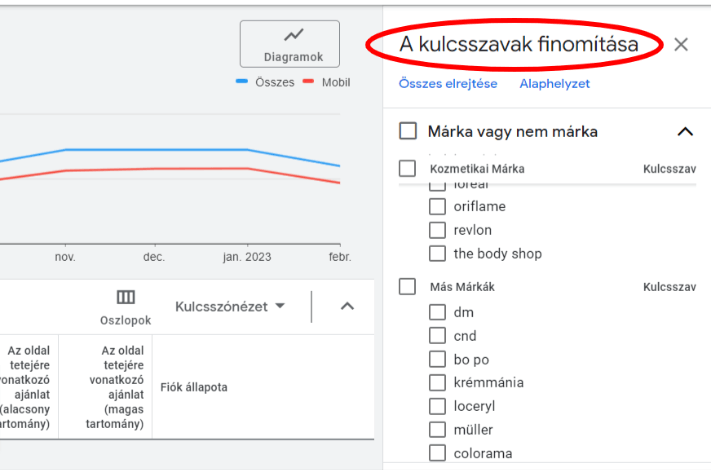Open the Diagramok chart selector
The width and height of the screenshot is (711, 470).
point(290,44)
